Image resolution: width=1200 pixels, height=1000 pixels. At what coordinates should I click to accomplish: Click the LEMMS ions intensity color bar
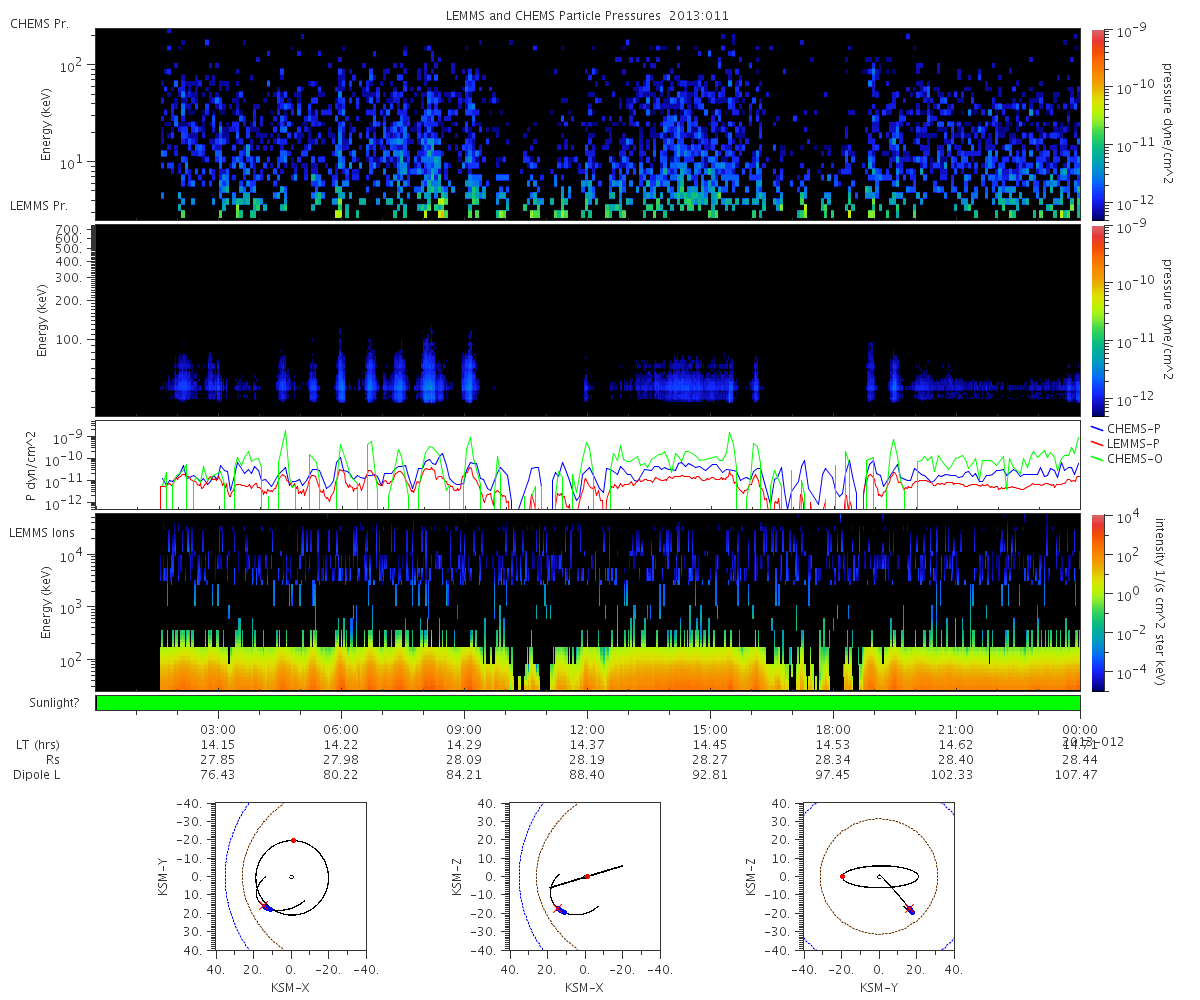[x=1097, y=602]
